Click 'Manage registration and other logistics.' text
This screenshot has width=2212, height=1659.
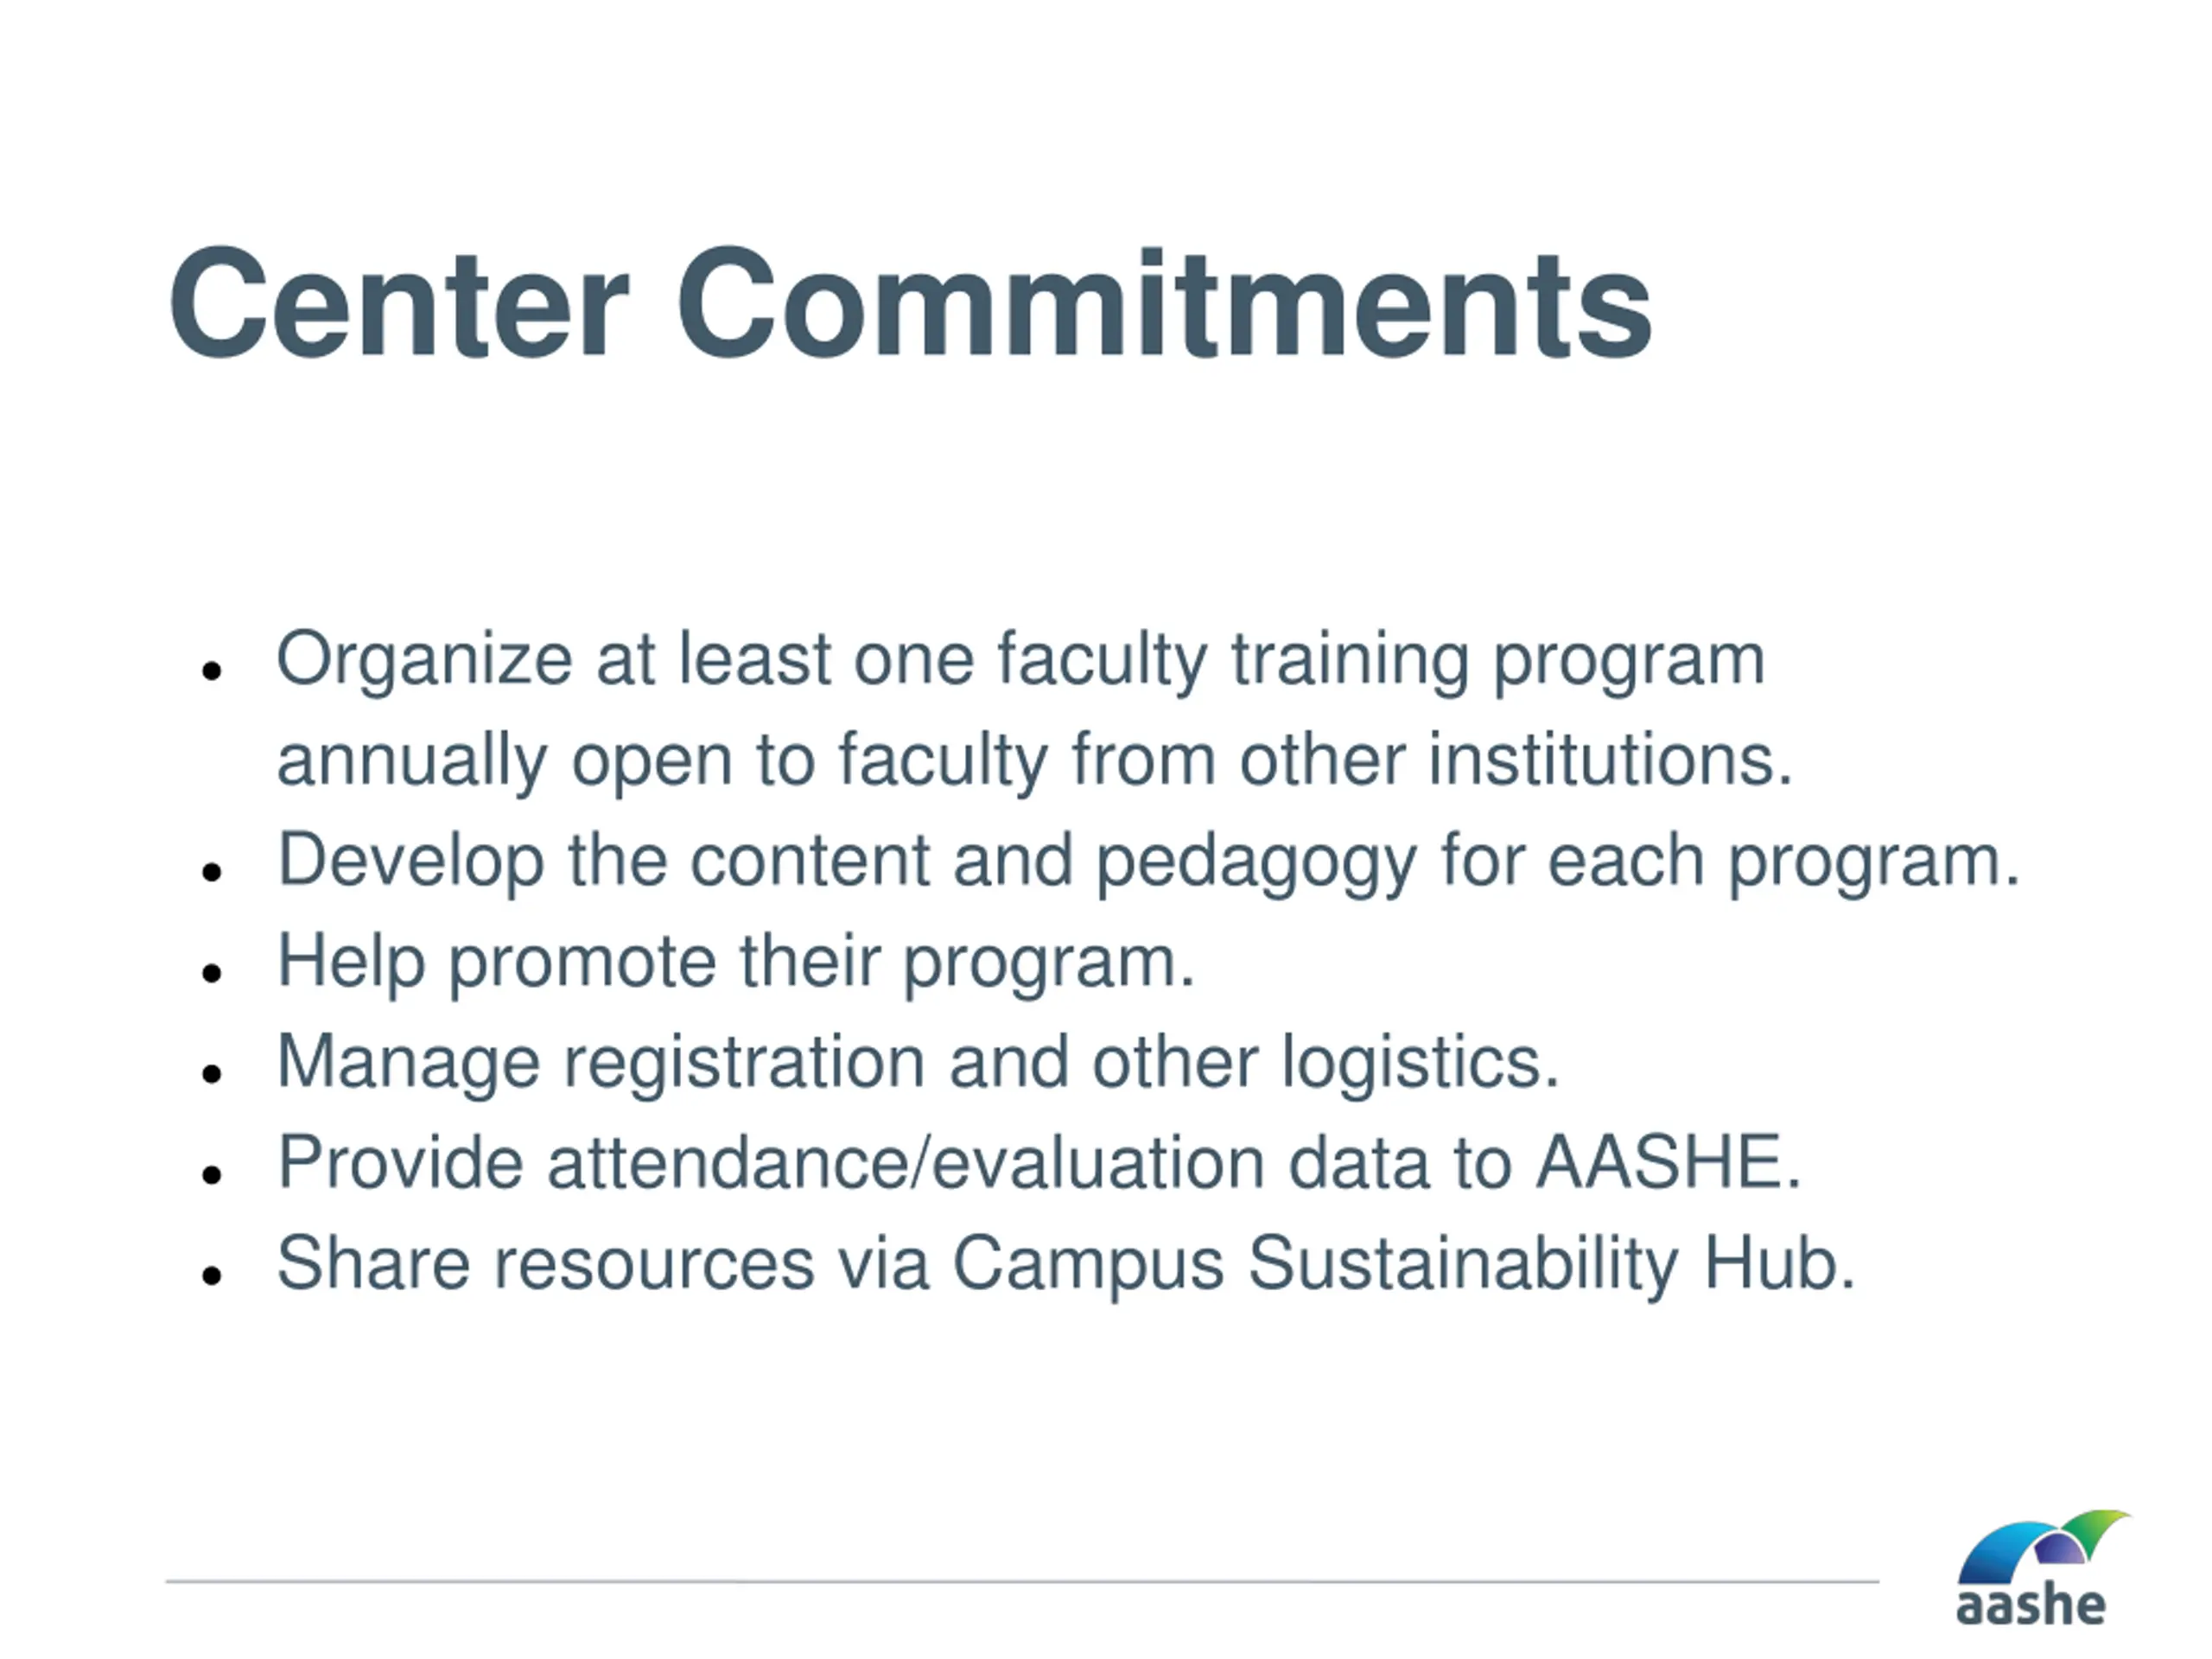click(918, 1062)
